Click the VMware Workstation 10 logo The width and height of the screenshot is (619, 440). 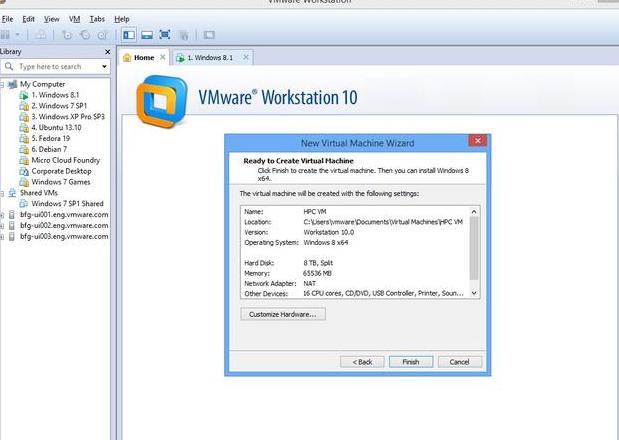click(x=161, y=101)
